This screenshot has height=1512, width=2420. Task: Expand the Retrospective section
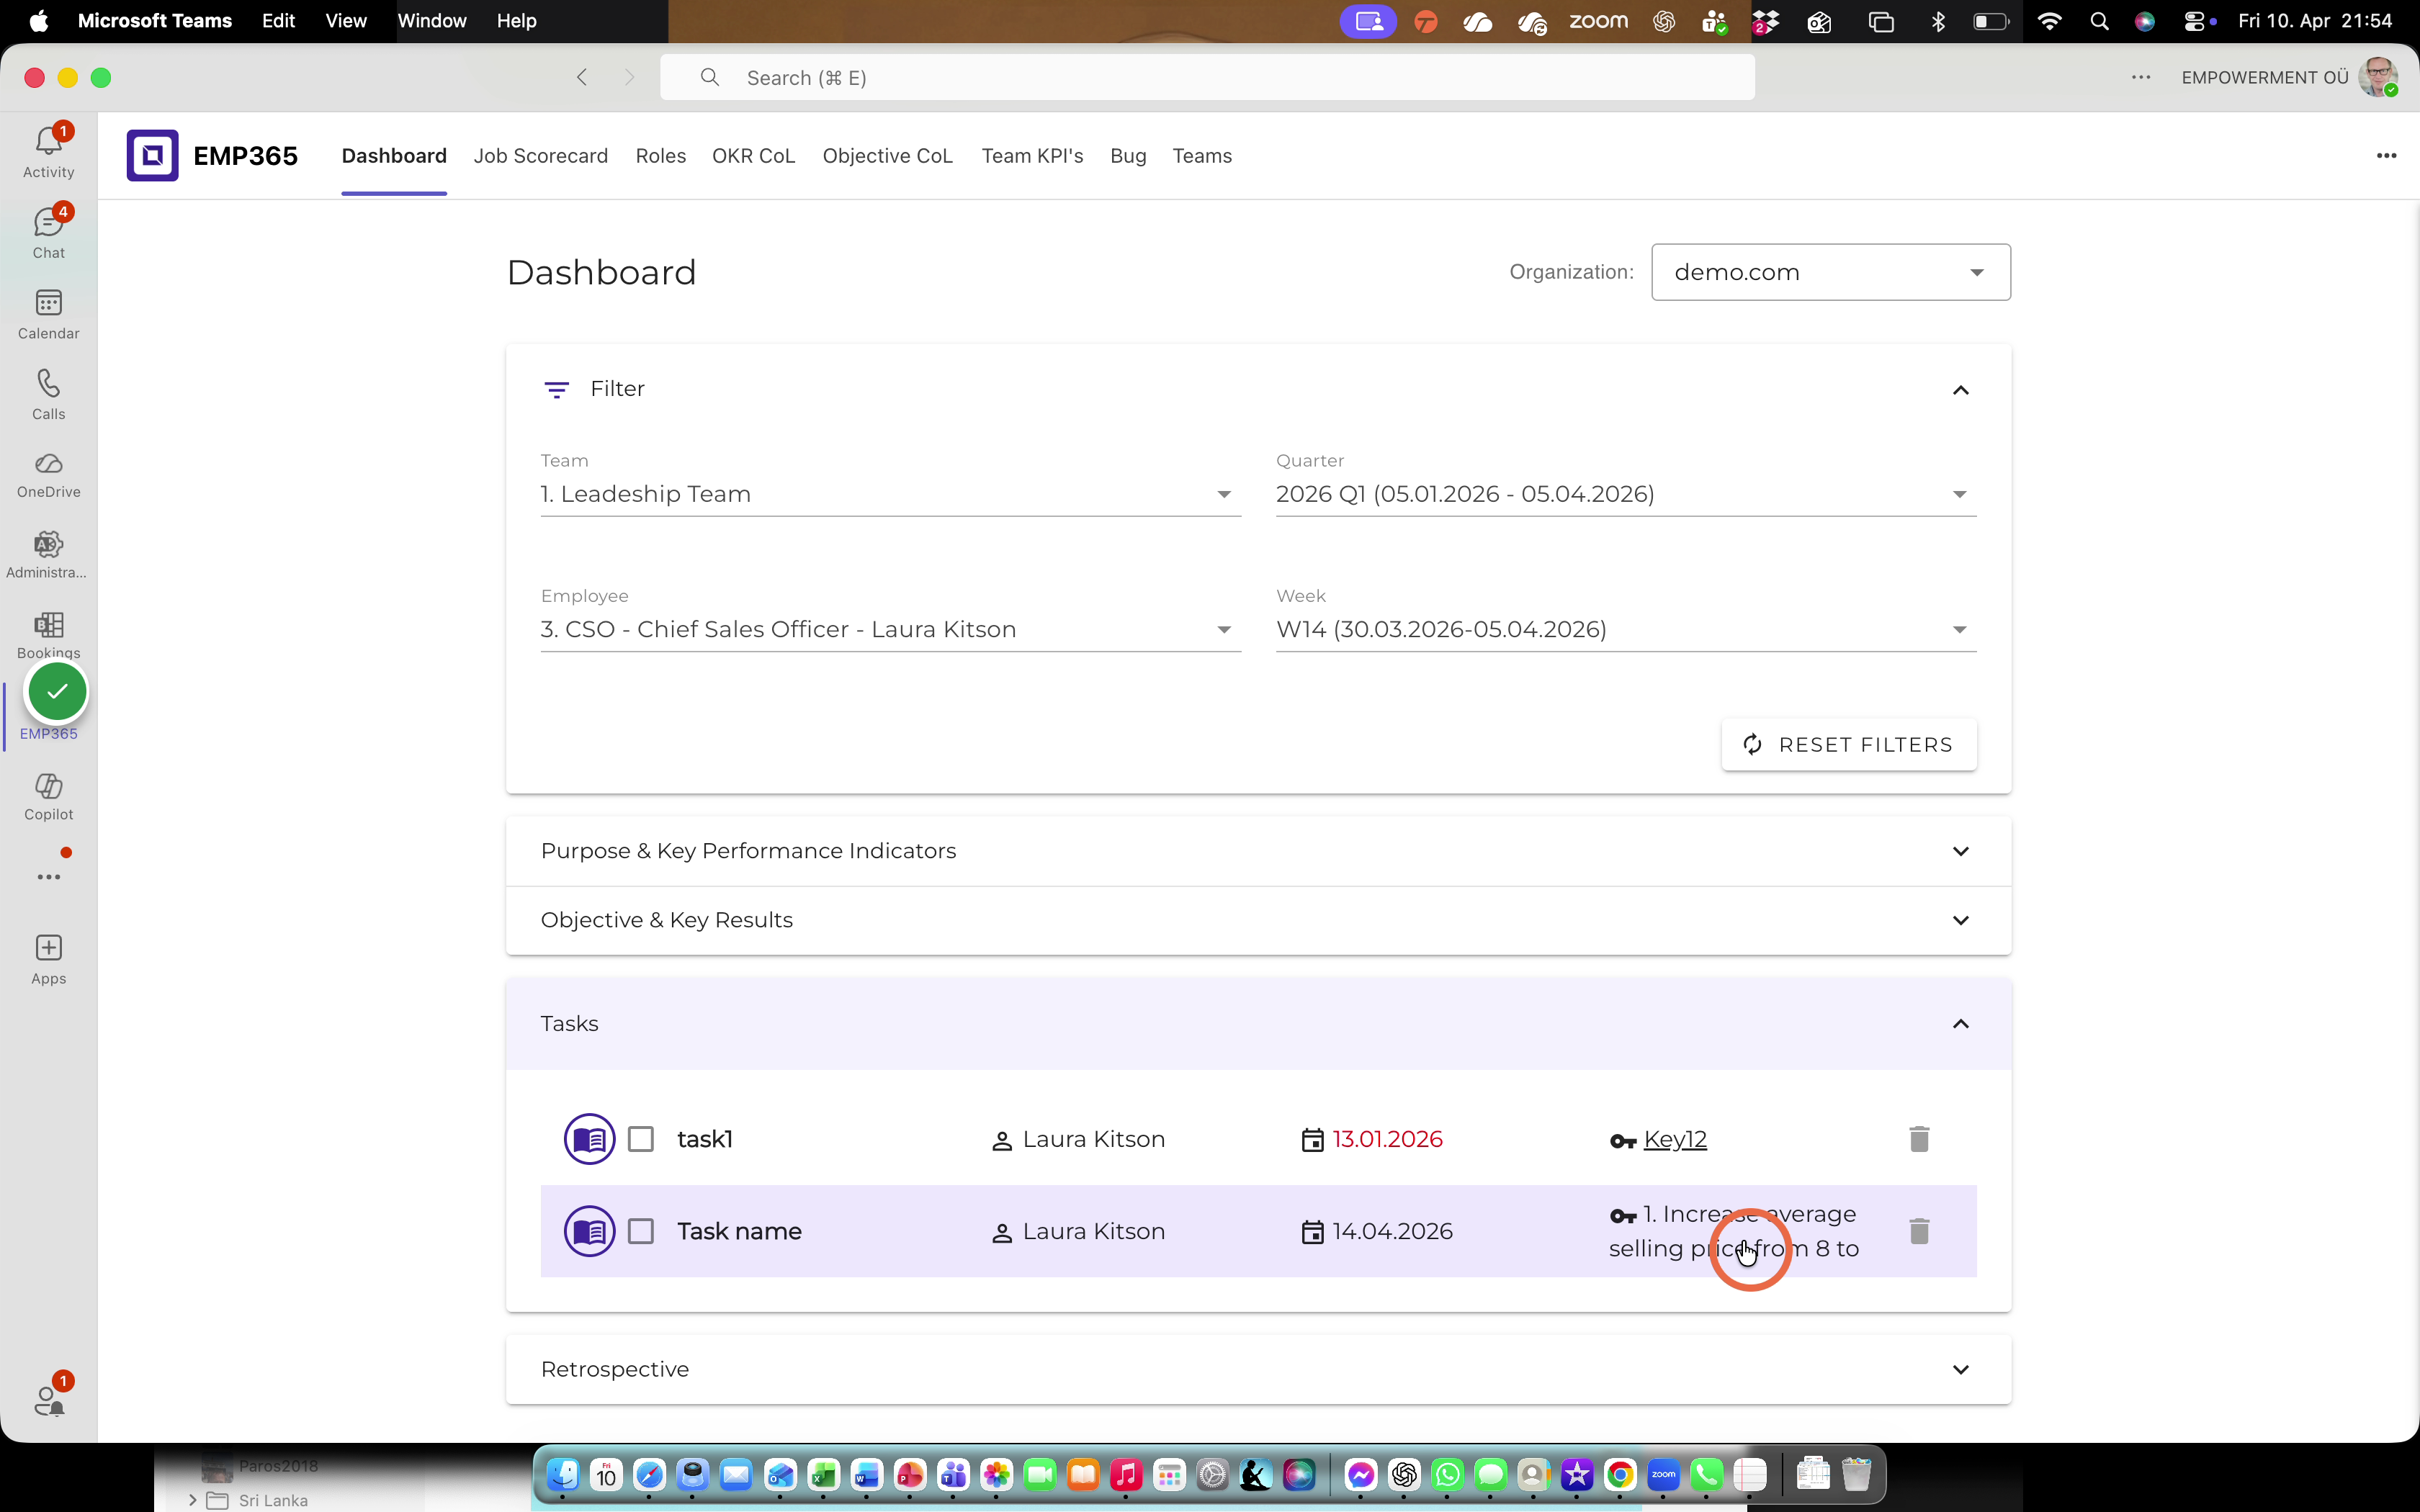(x=1258, y=1369)
